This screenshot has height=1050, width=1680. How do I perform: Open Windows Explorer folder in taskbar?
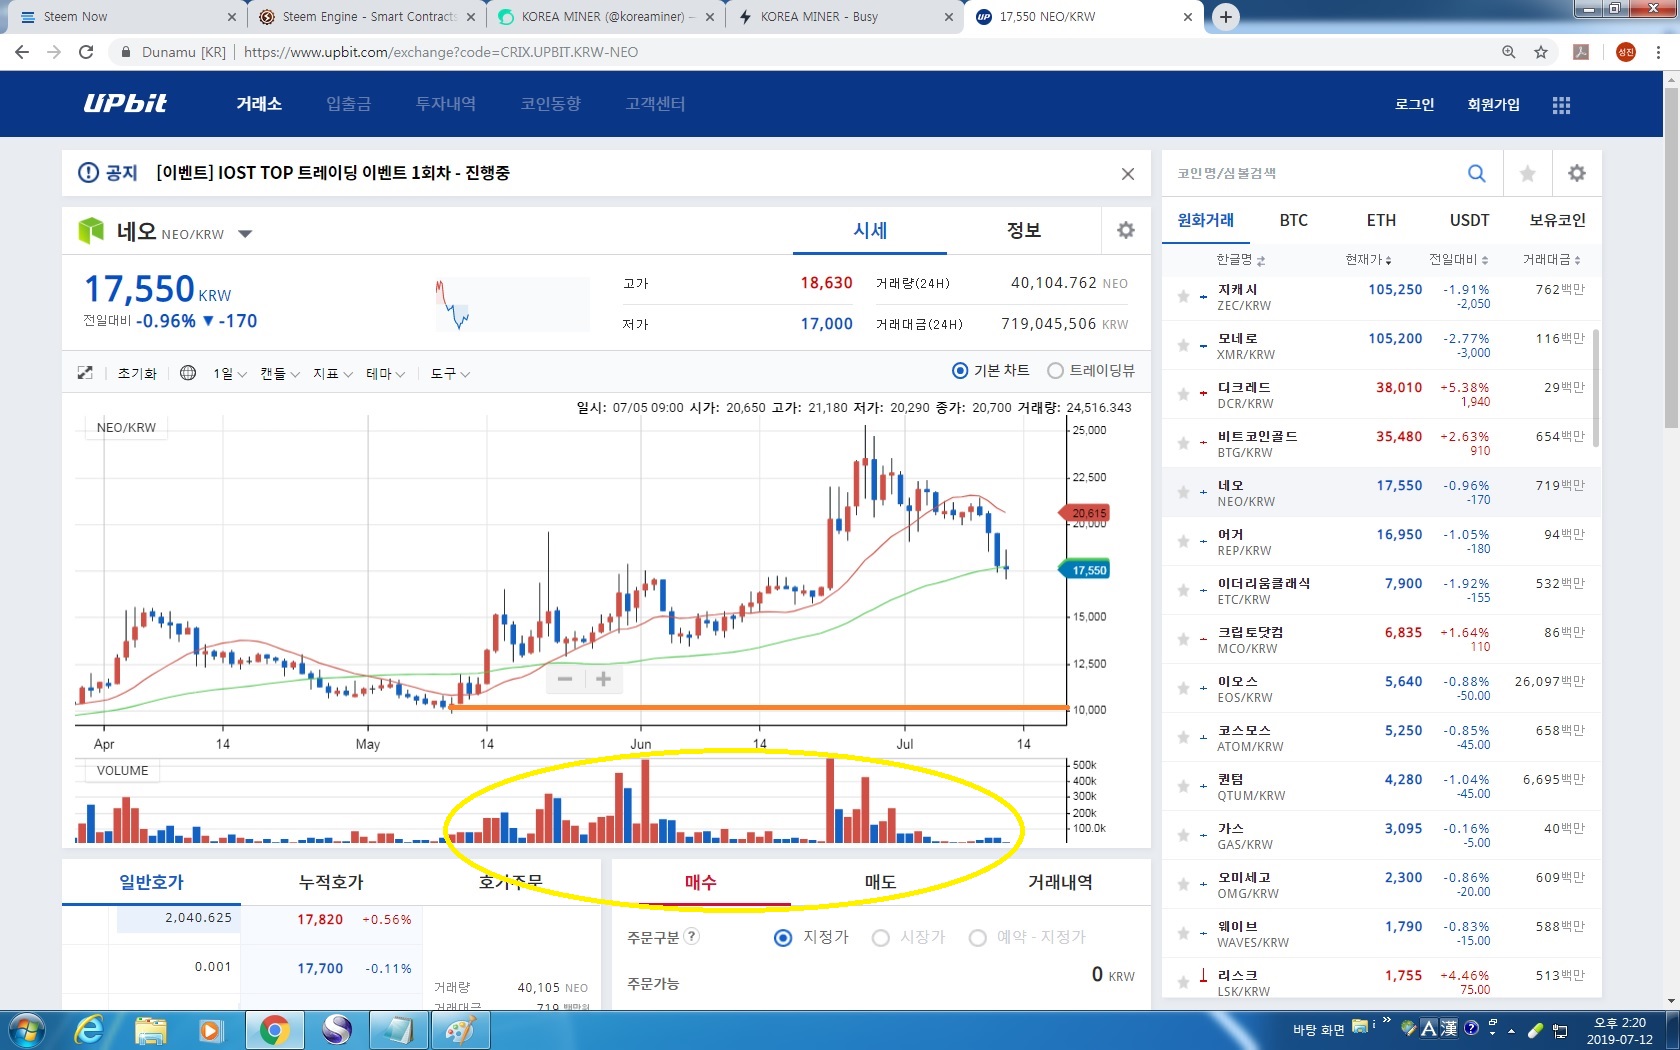click(x=150, y=1030)
